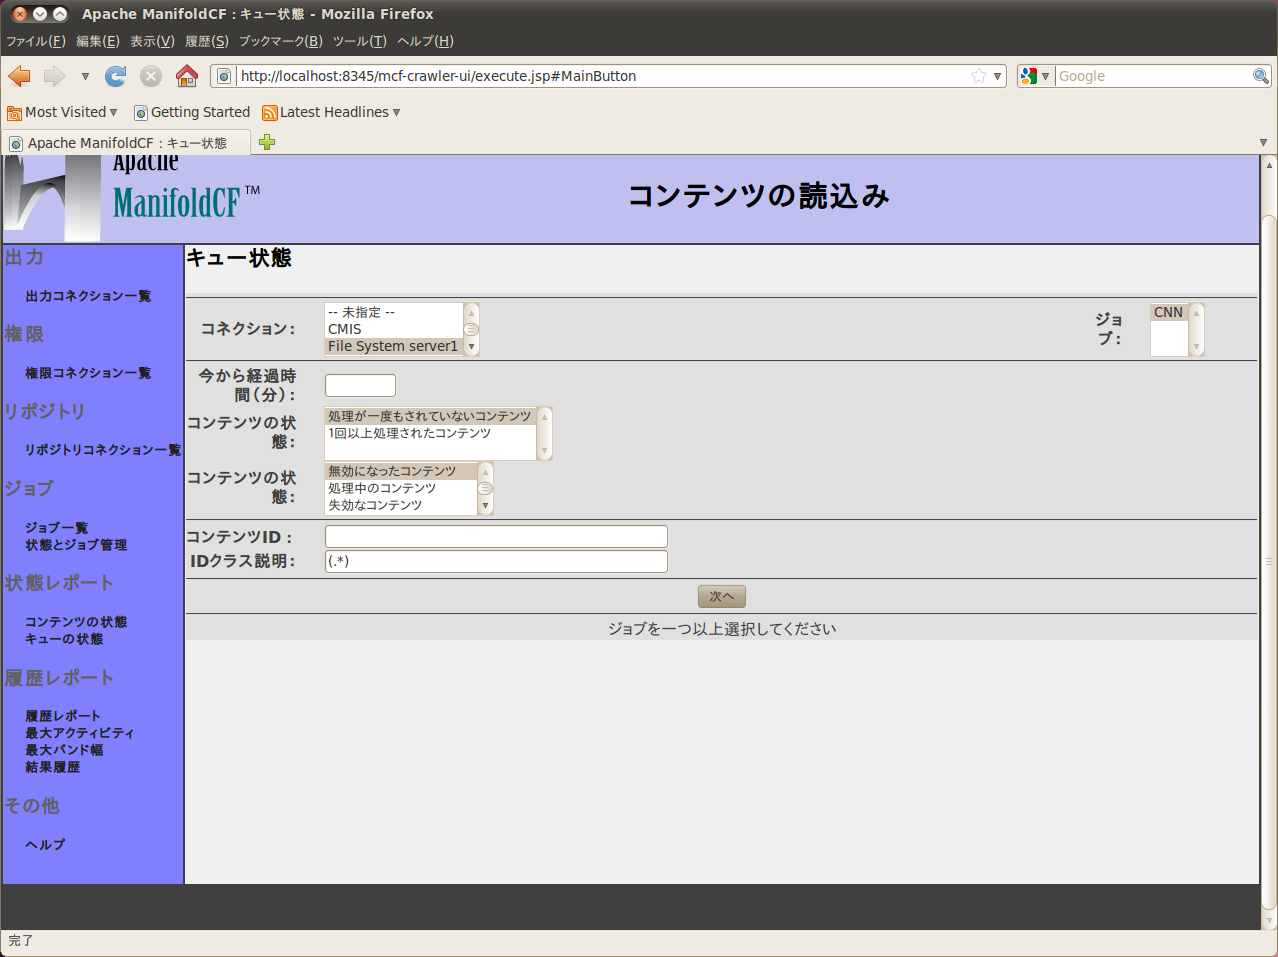Viewport: 1278px width, 957px height.
Task: Select the CNN job in list
Action: tap(1168, 312)
